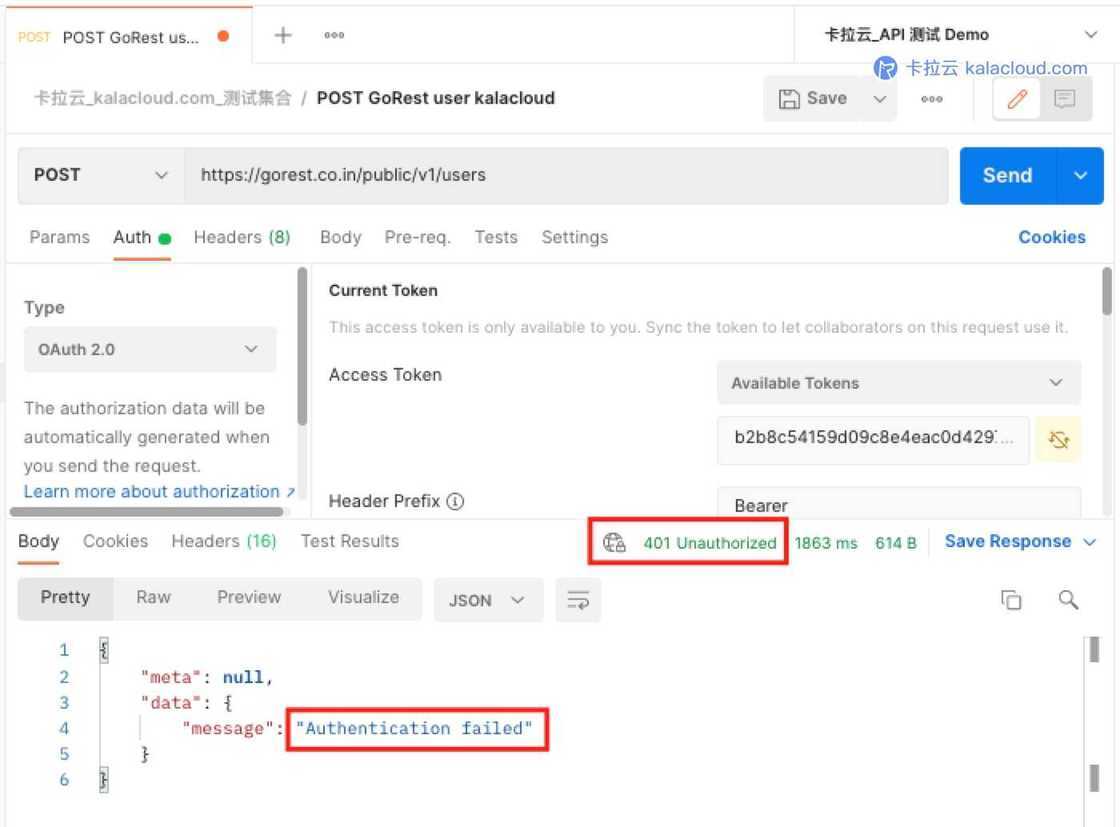Image resolution: width=1120 pixels, height=827 pixels.
Task: Click the Save button label
Action: pyautogui.click(x=826, y=99)
